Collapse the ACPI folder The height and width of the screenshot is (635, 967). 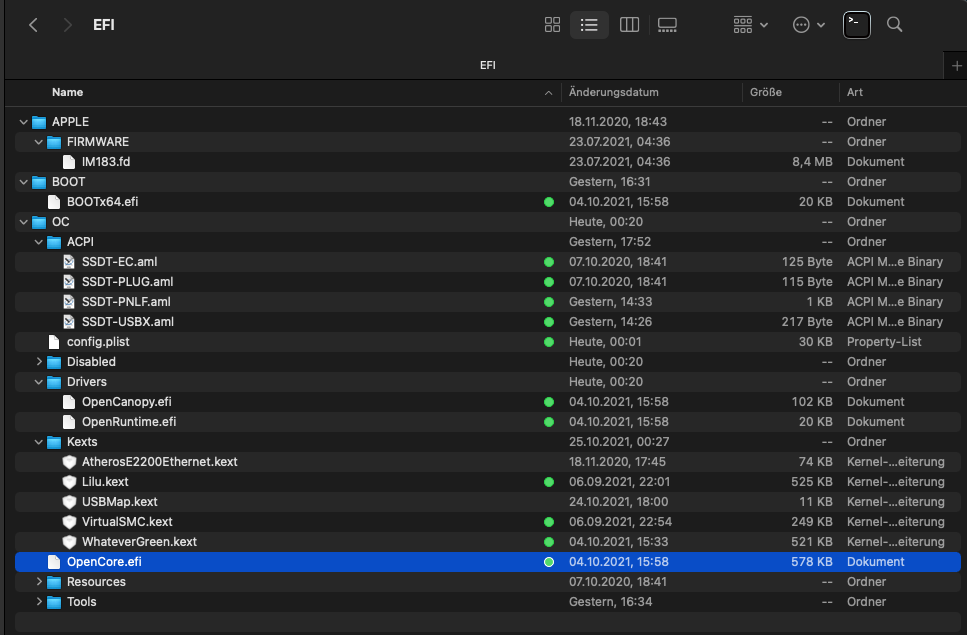click(x=38, y=242)
